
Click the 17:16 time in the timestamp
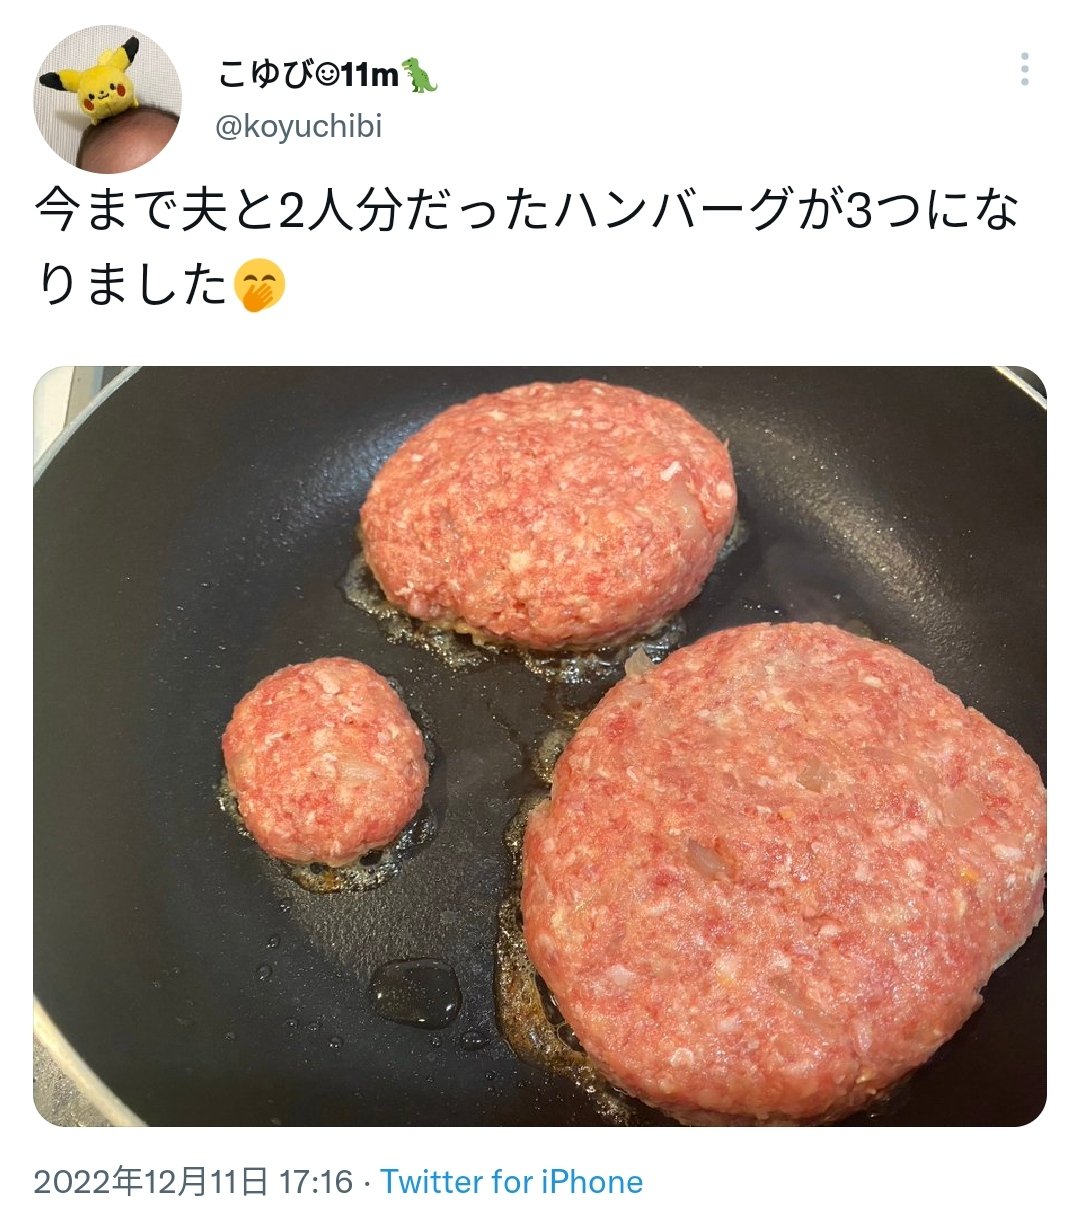(316, 1182)
